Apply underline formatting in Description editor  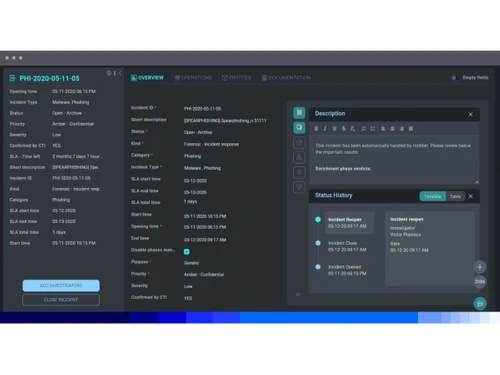(334, 129)
